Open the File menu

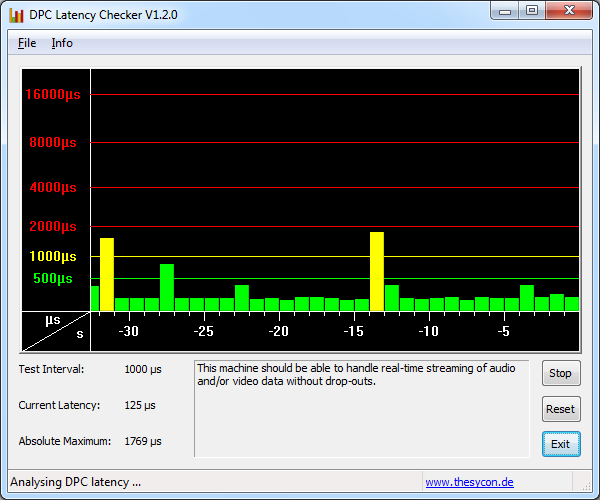(27, 43)
